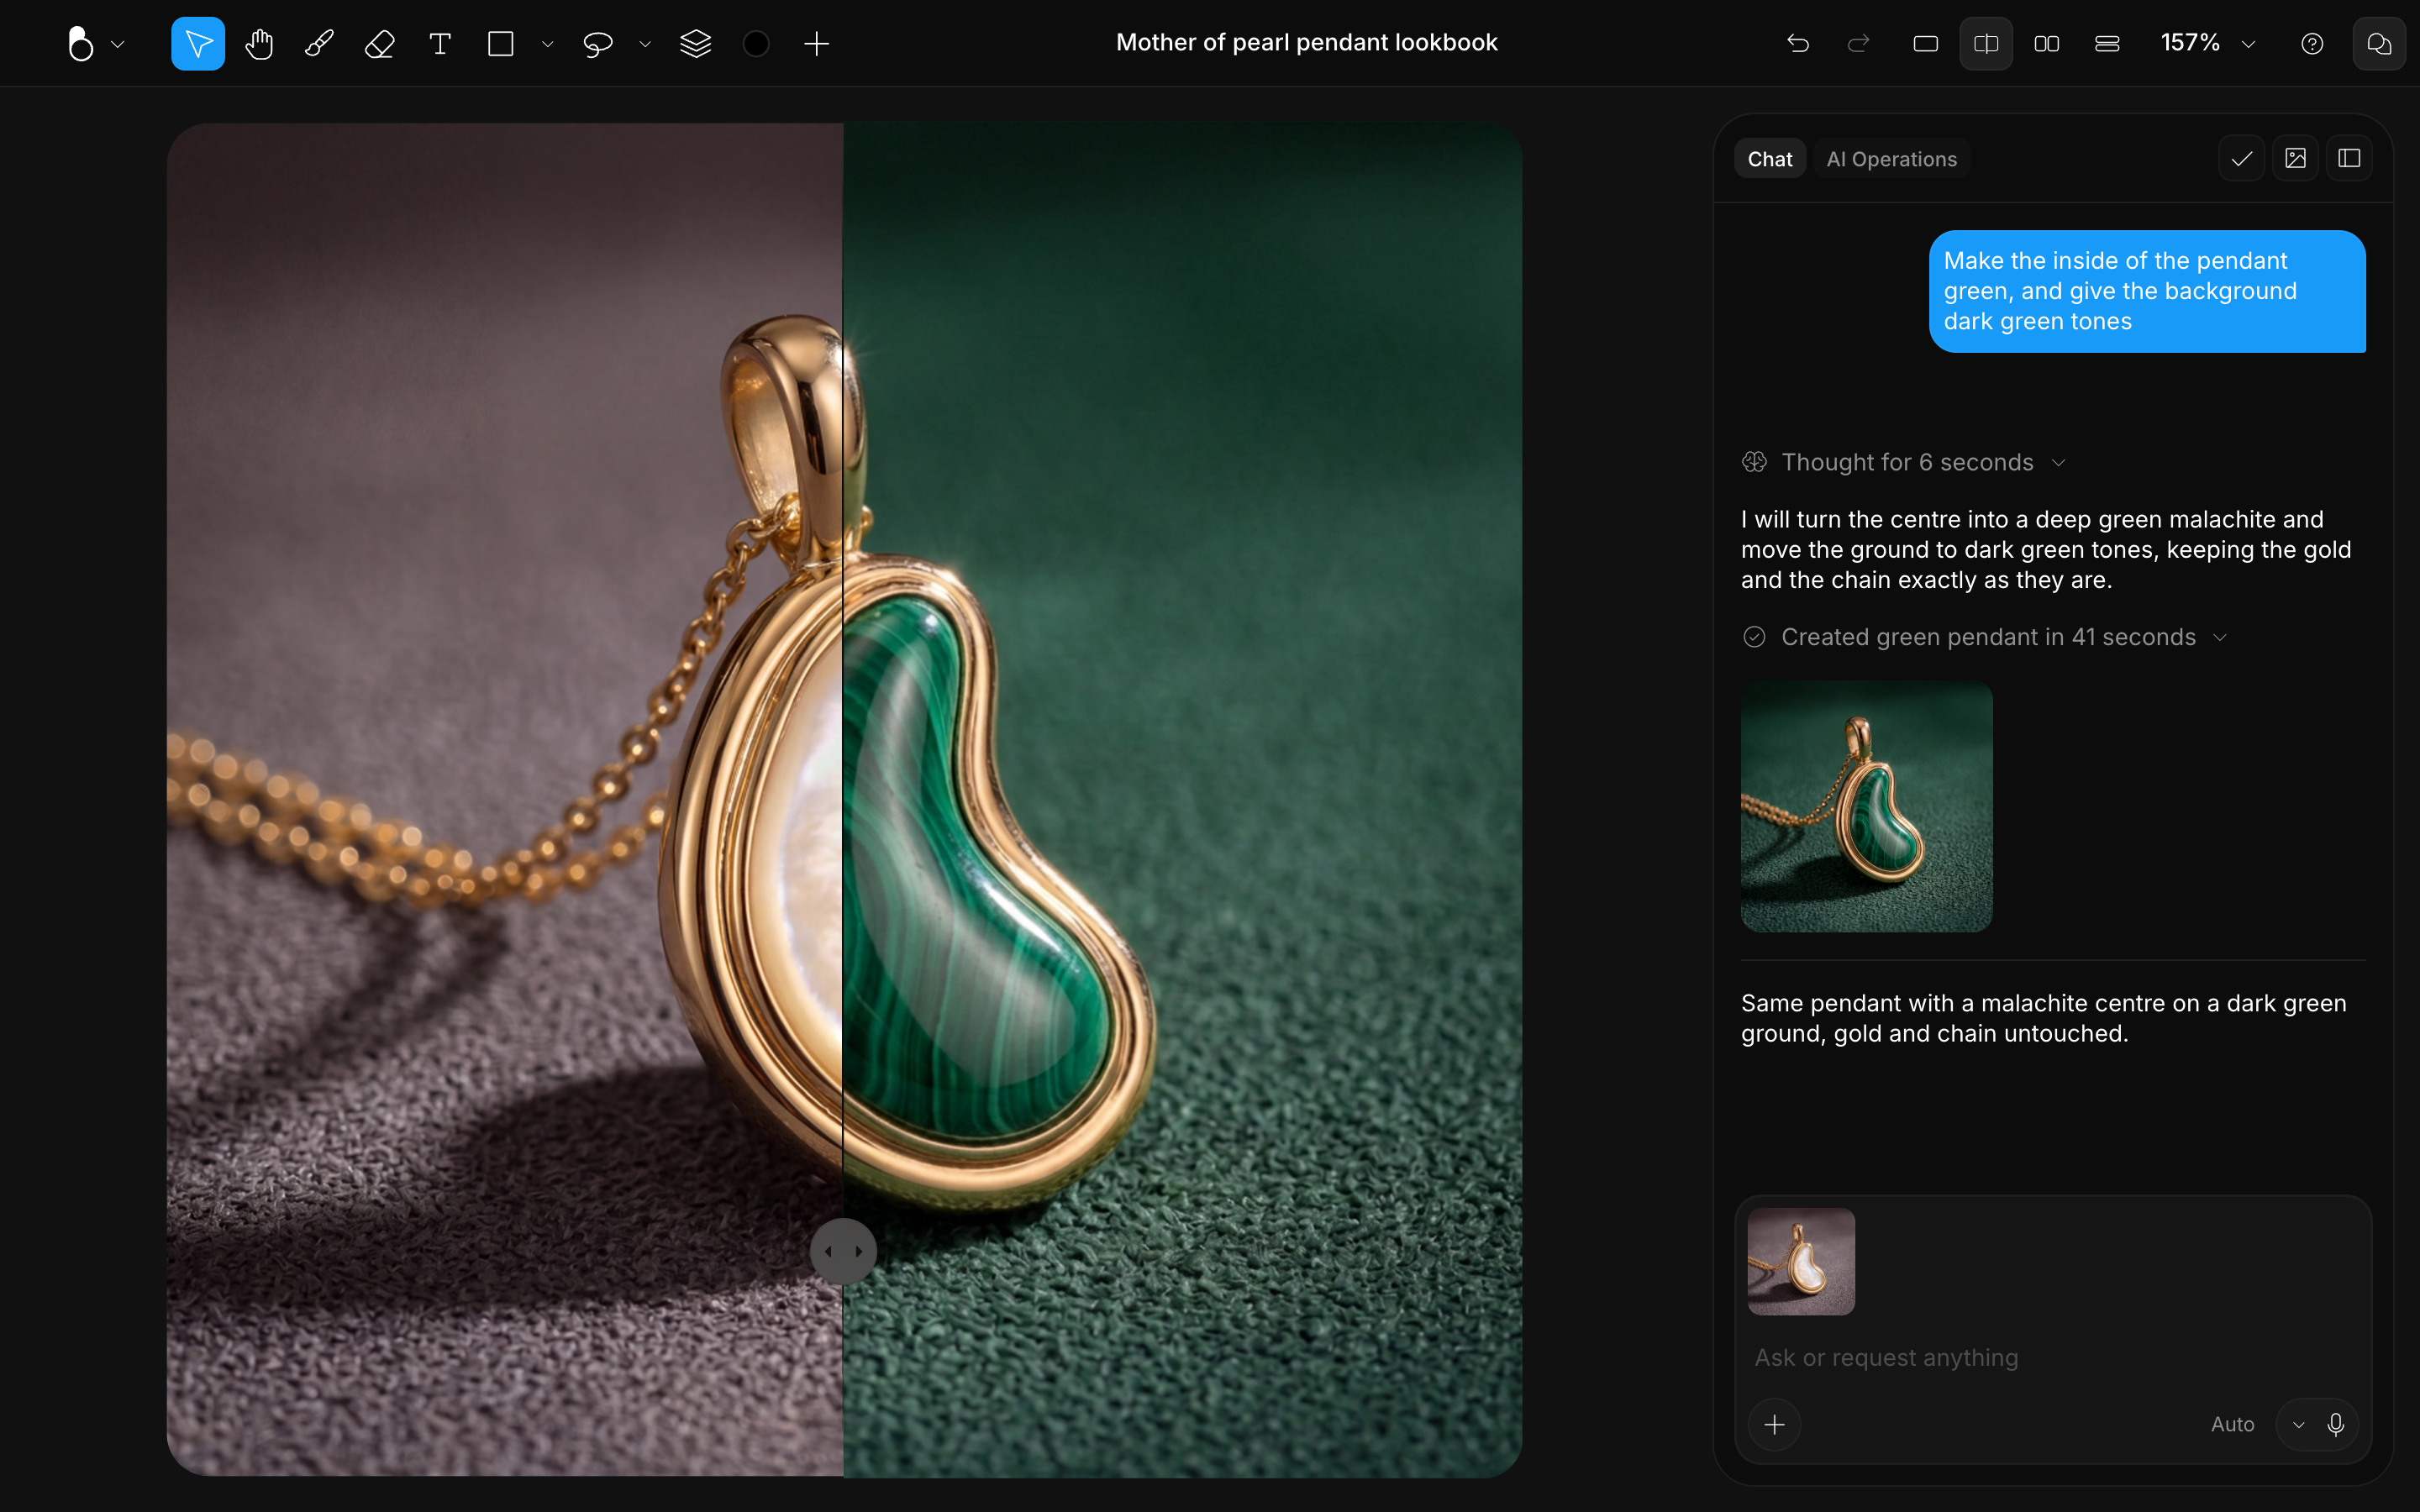
Task: Click the before/after comparison slider handle
Action: click(x=843, y=1251)
